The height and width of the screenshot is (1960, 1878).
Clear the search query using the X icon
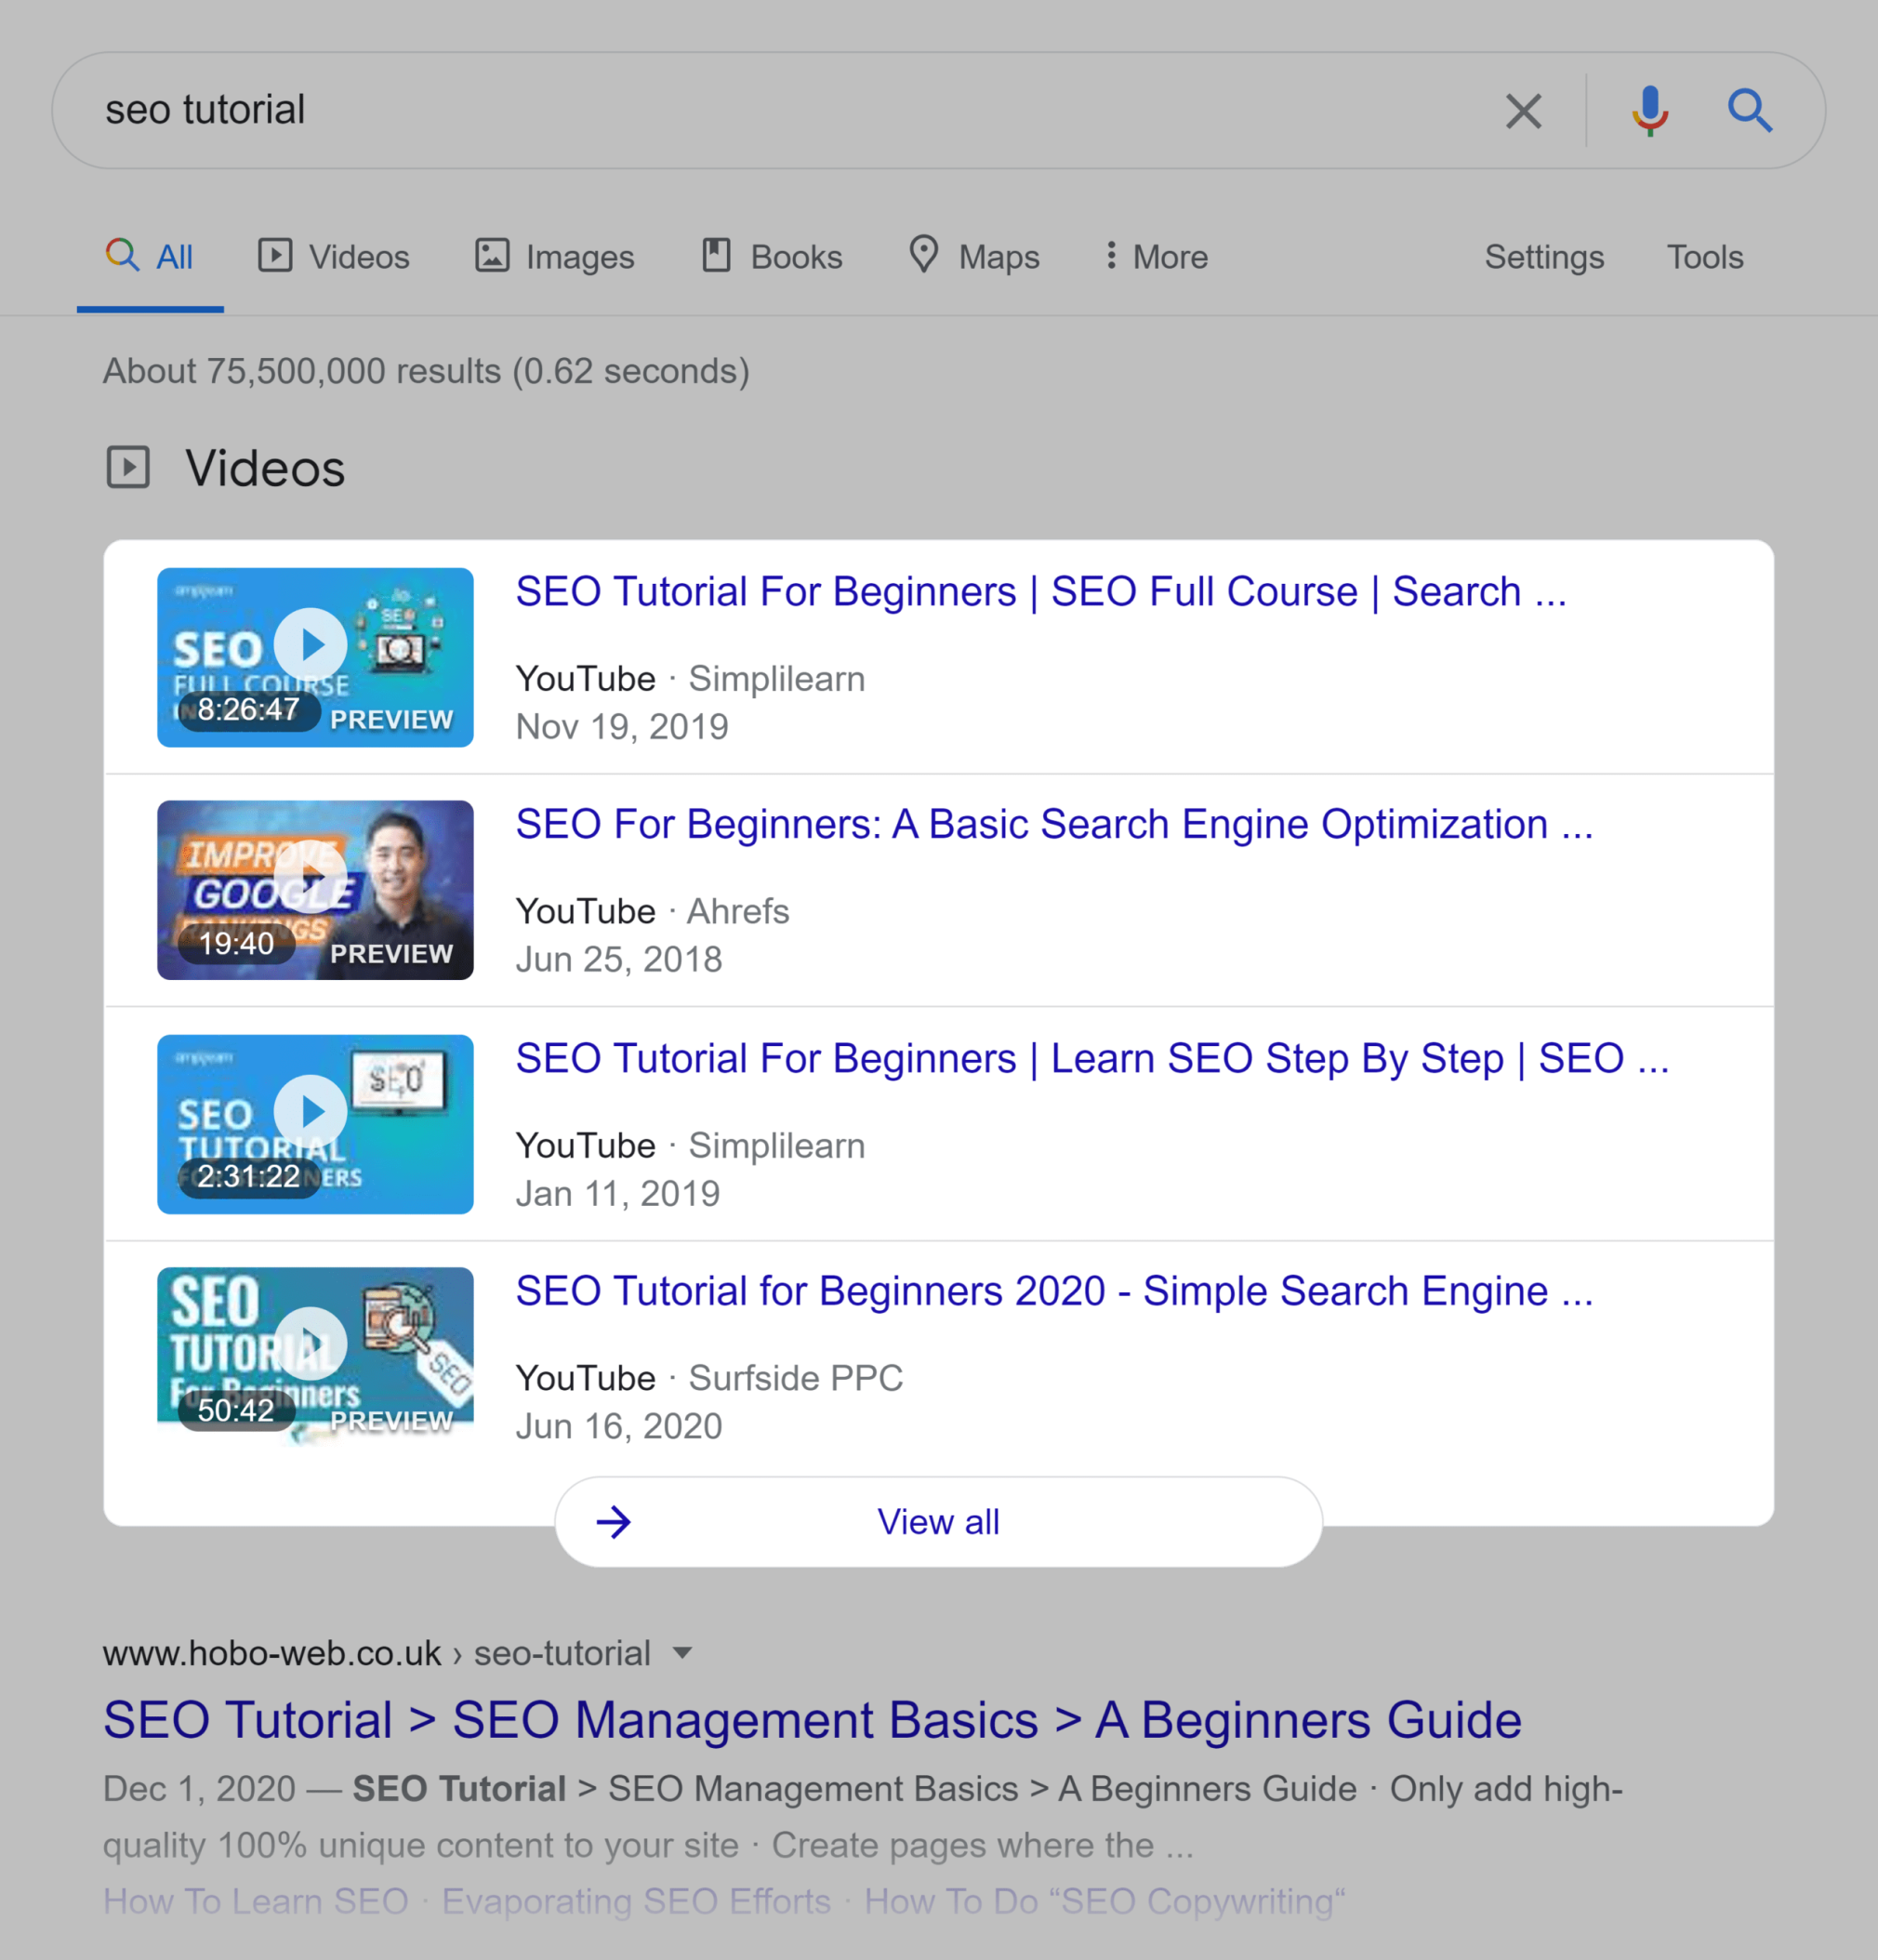(x=1523, y=111)
